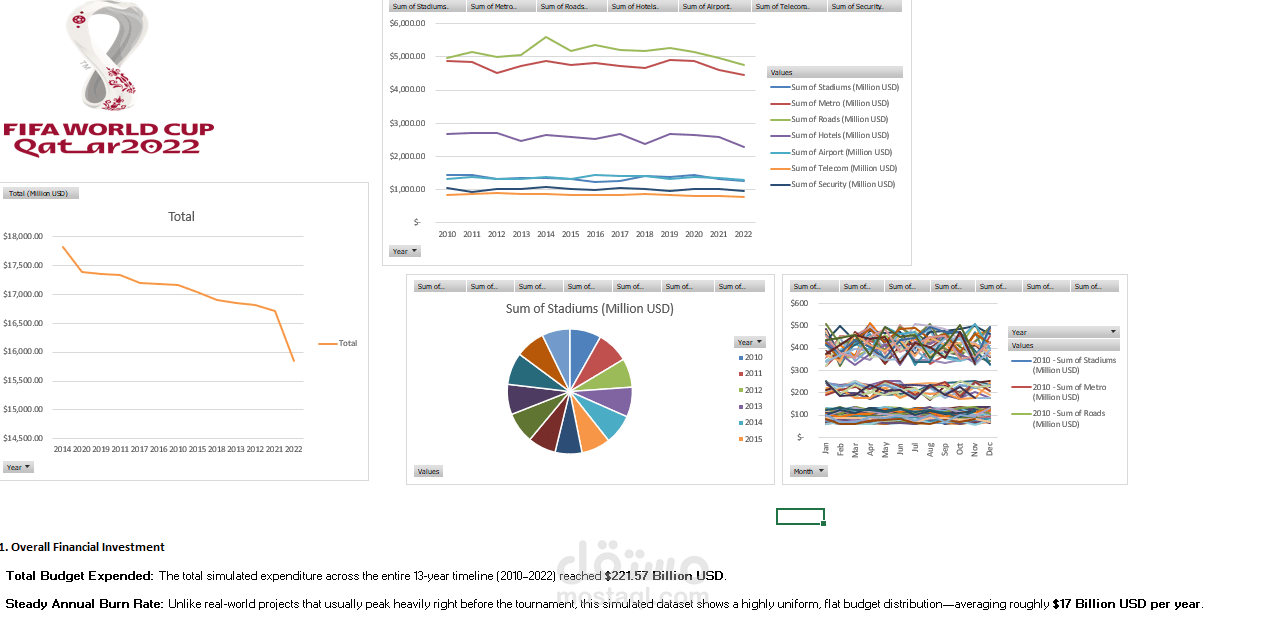
Task: Select the Sum of Roads (Million USD) legend entry in the yearly chart
Action: pyautogui.click(x=829, y=119)
